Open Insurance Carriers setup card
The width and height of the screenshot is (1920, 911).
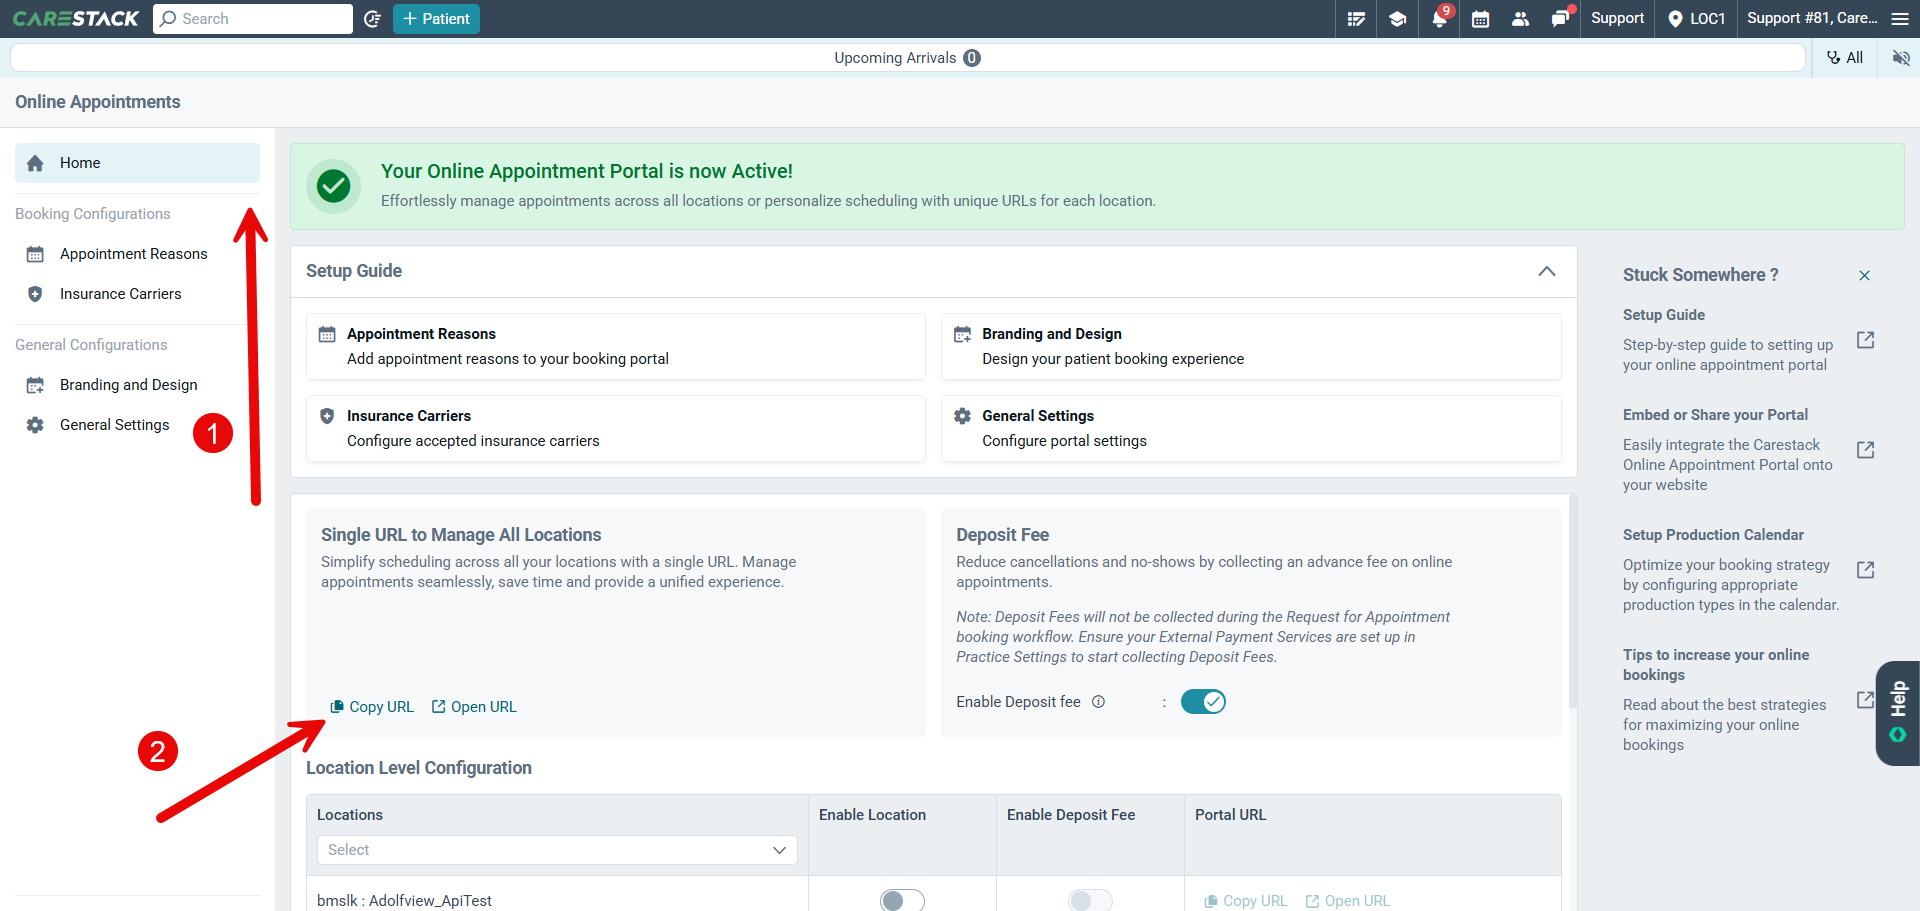(615, 428)
